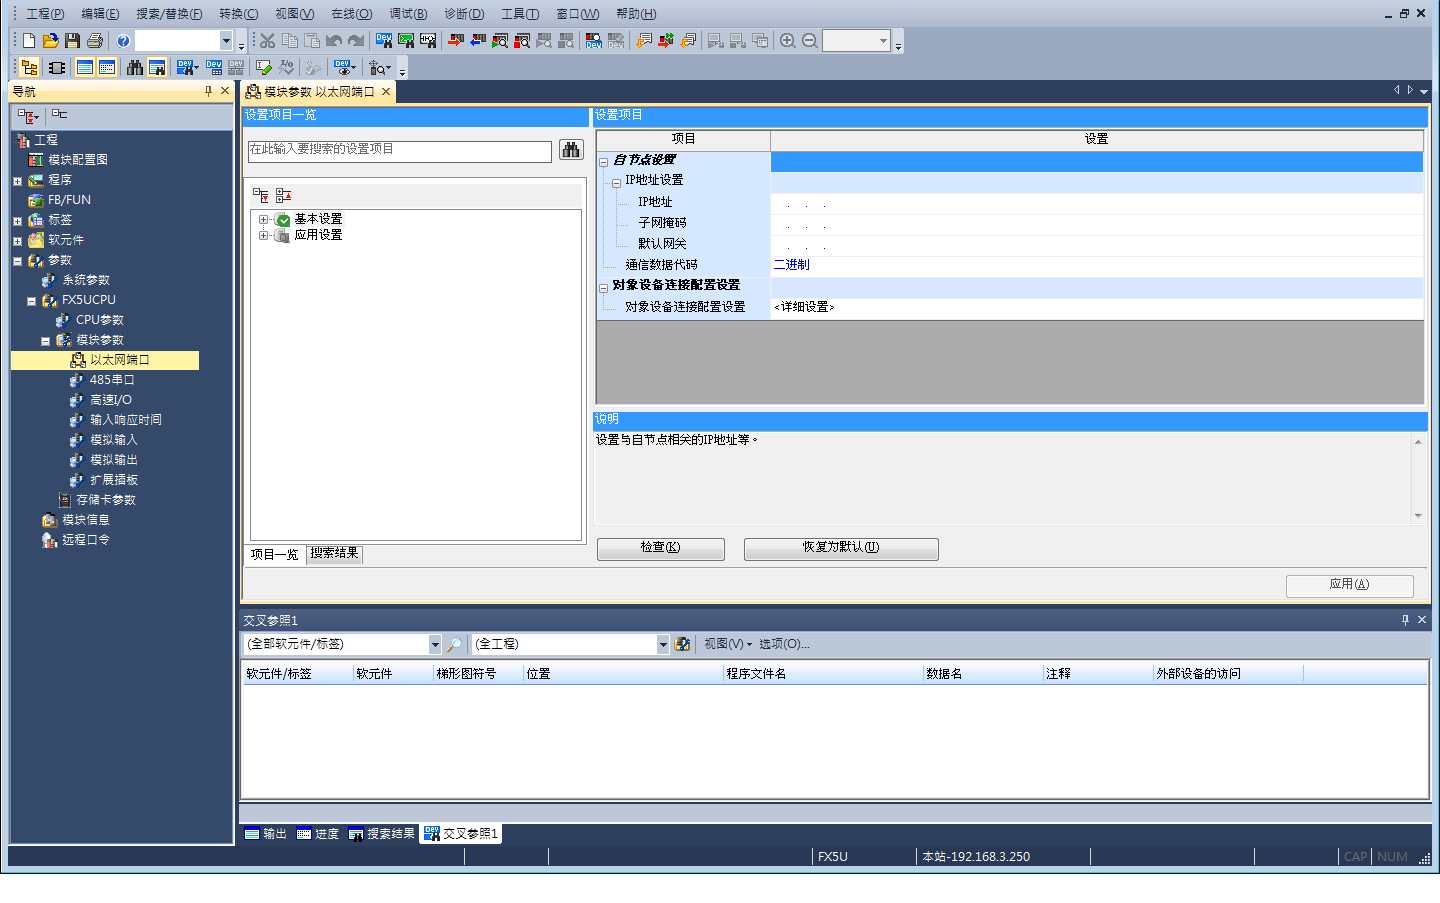
Task: Click 二进制 value for 通信数据代码
Action: [791, 264]
